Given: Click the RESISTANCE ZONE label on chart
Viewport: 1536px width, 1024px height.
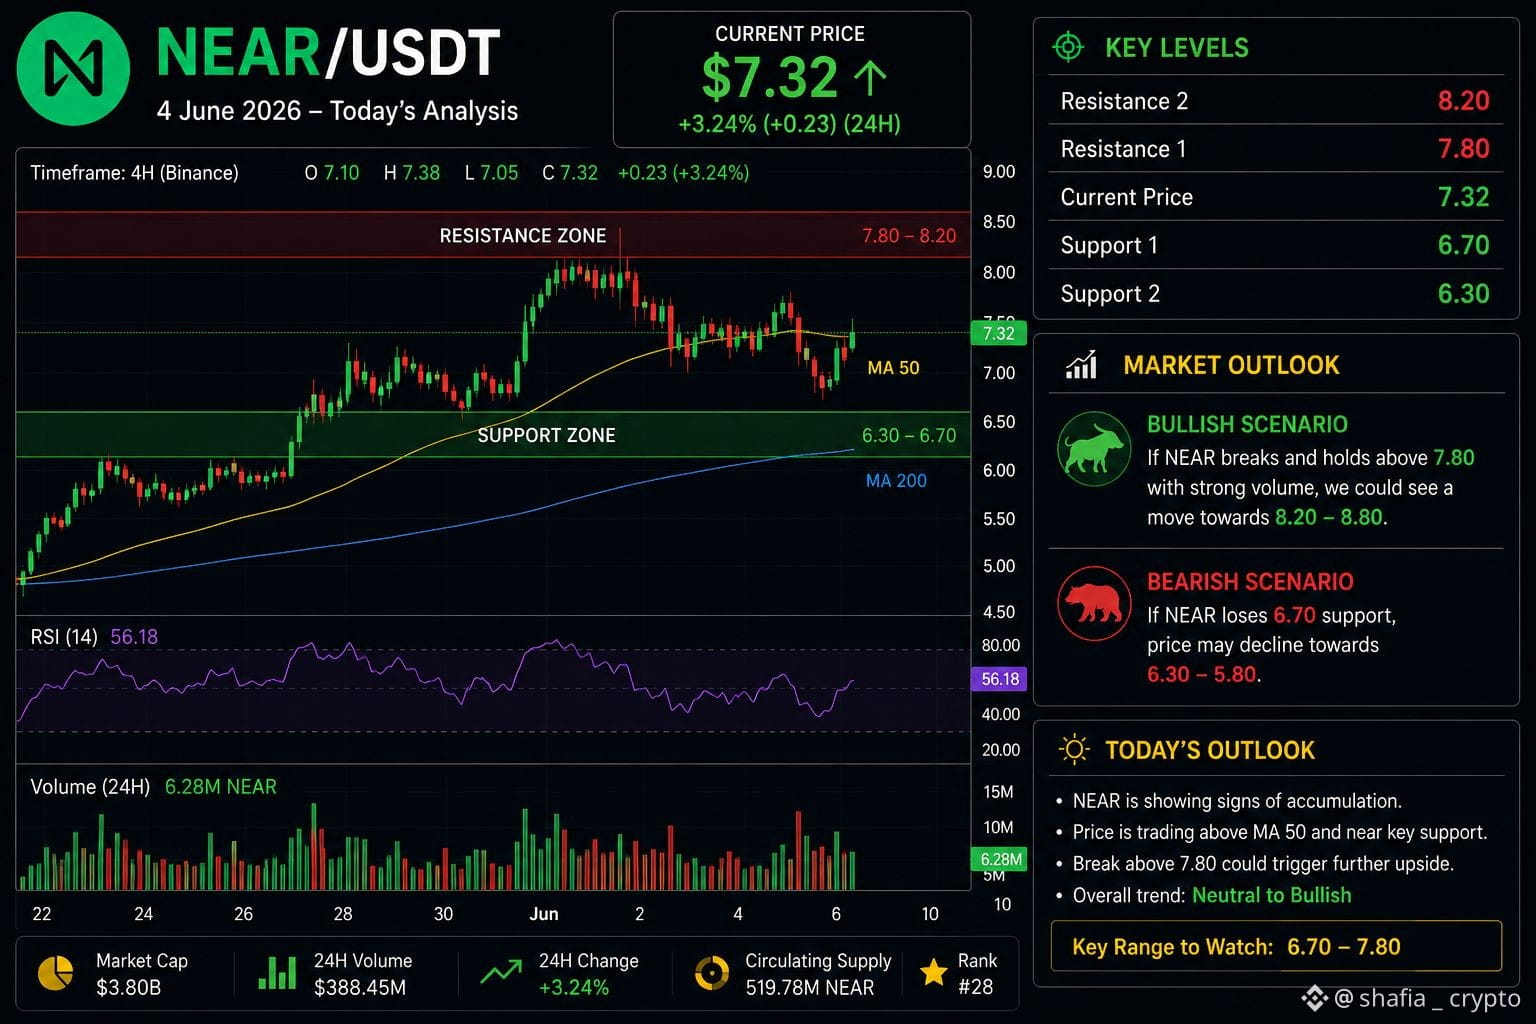Looking at the screenshot, I should click(x=523, y=236).
